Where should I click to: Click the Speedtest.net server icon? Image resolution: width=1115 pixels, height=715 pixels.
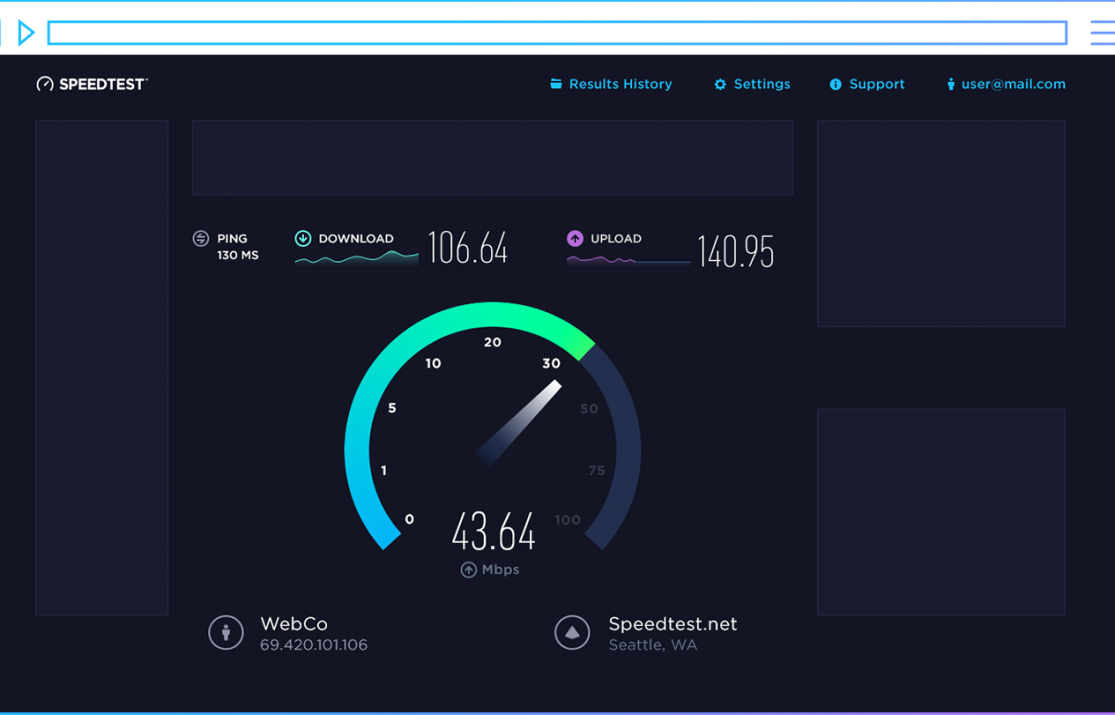[572, 633]
